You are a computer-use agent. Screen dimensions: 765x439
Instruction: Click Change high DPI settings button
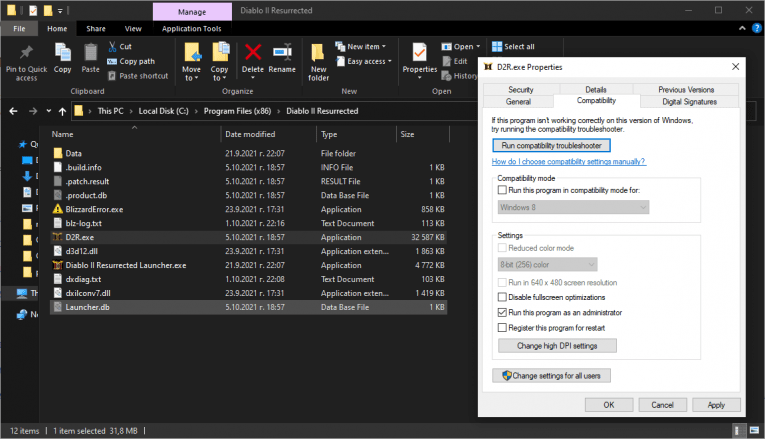pyautogui.click(x=557, y=345)
